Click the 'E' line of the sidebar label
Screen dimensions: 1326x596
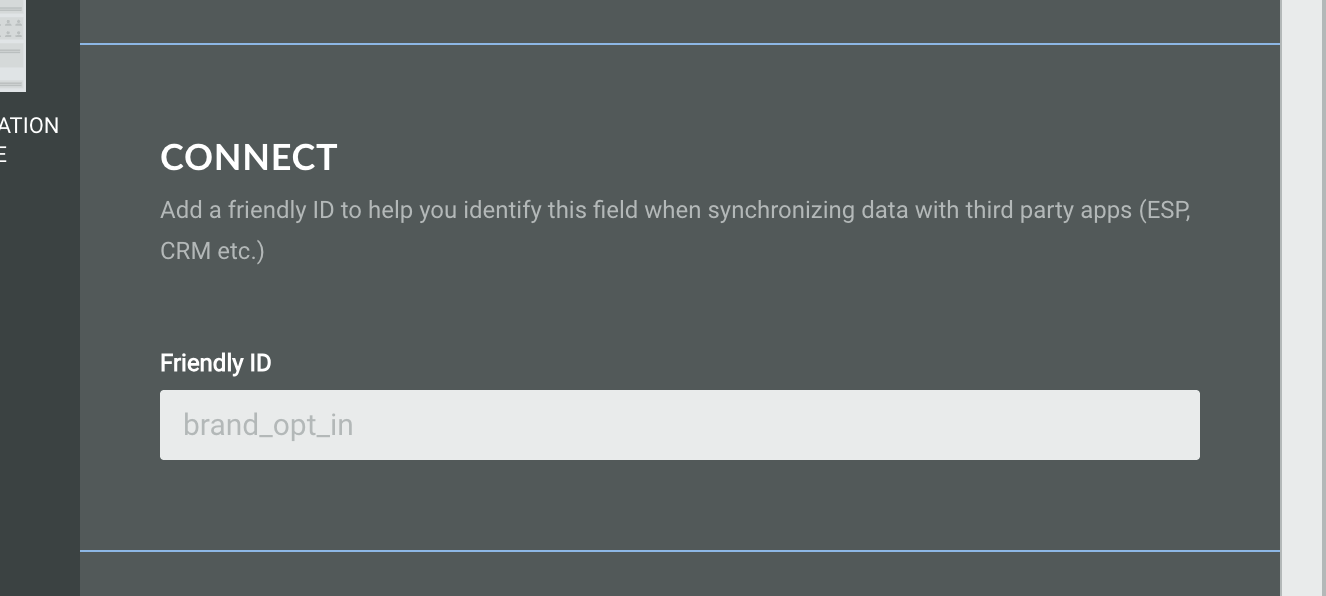(4, 154)
